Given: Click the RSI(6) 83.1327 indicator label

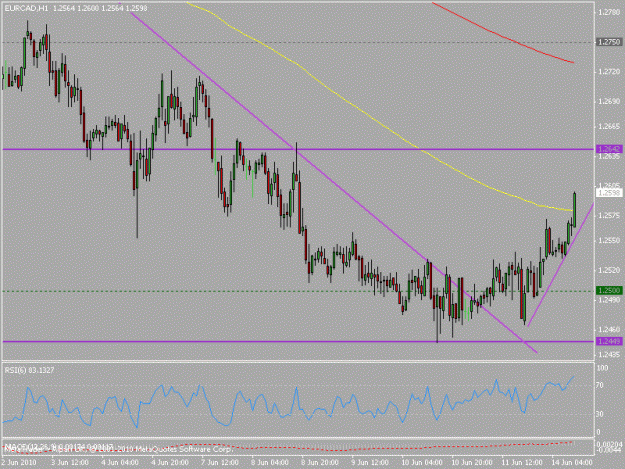Looking at the screenshot, I should click(x=29, y=370).
